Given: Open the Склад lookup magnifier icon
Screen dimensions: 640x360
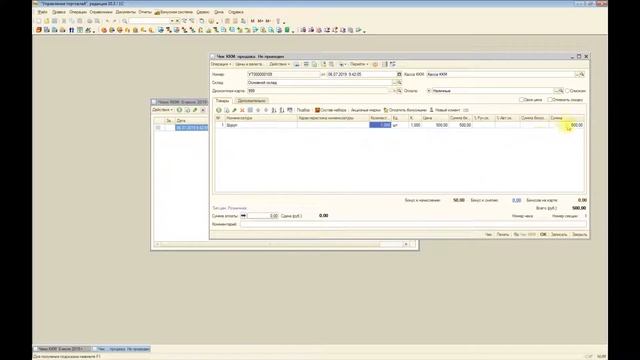Looking at the screenshot, I should click(399, 82).
